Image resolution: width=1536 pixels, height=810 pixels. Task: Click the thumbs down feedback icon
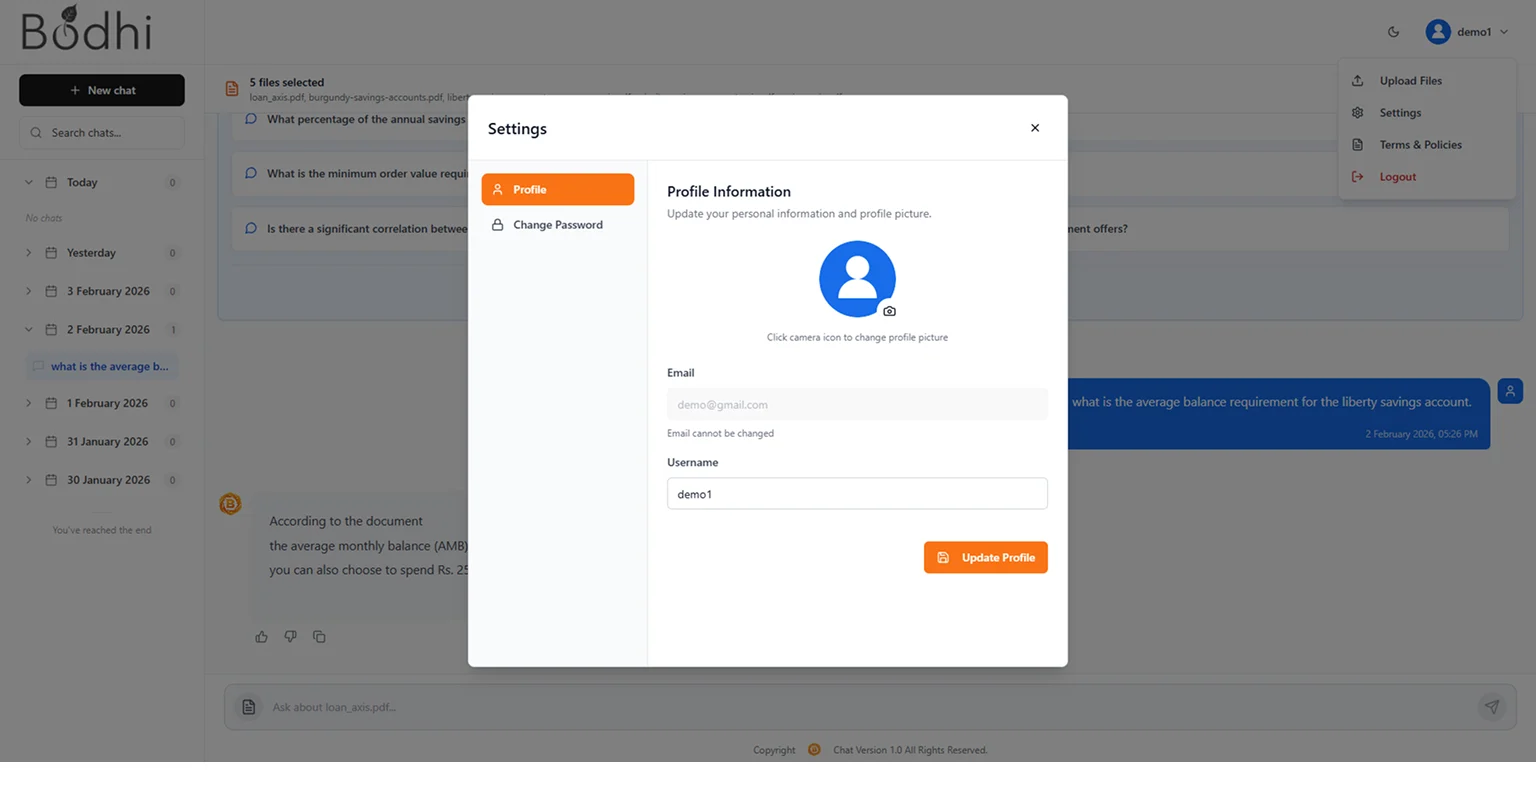point(290,637)
